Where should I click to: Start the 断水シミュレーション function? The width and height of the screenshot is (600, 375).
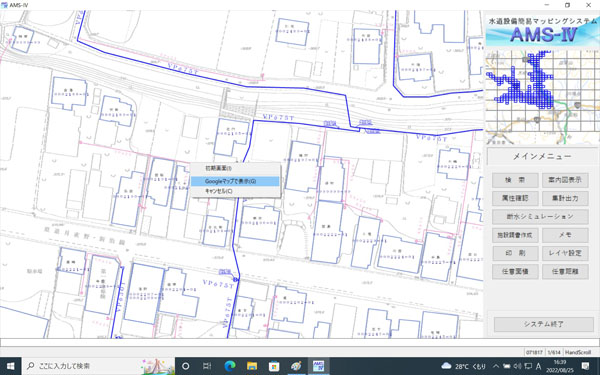coord(540,217)
